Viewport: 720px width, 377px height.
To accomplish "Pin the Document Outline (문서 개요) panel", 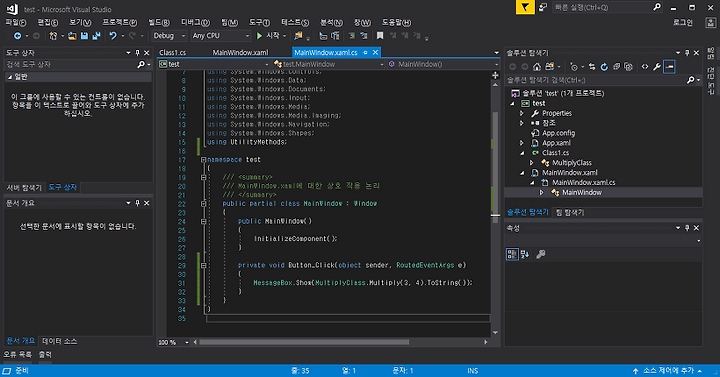I will 137,203.
